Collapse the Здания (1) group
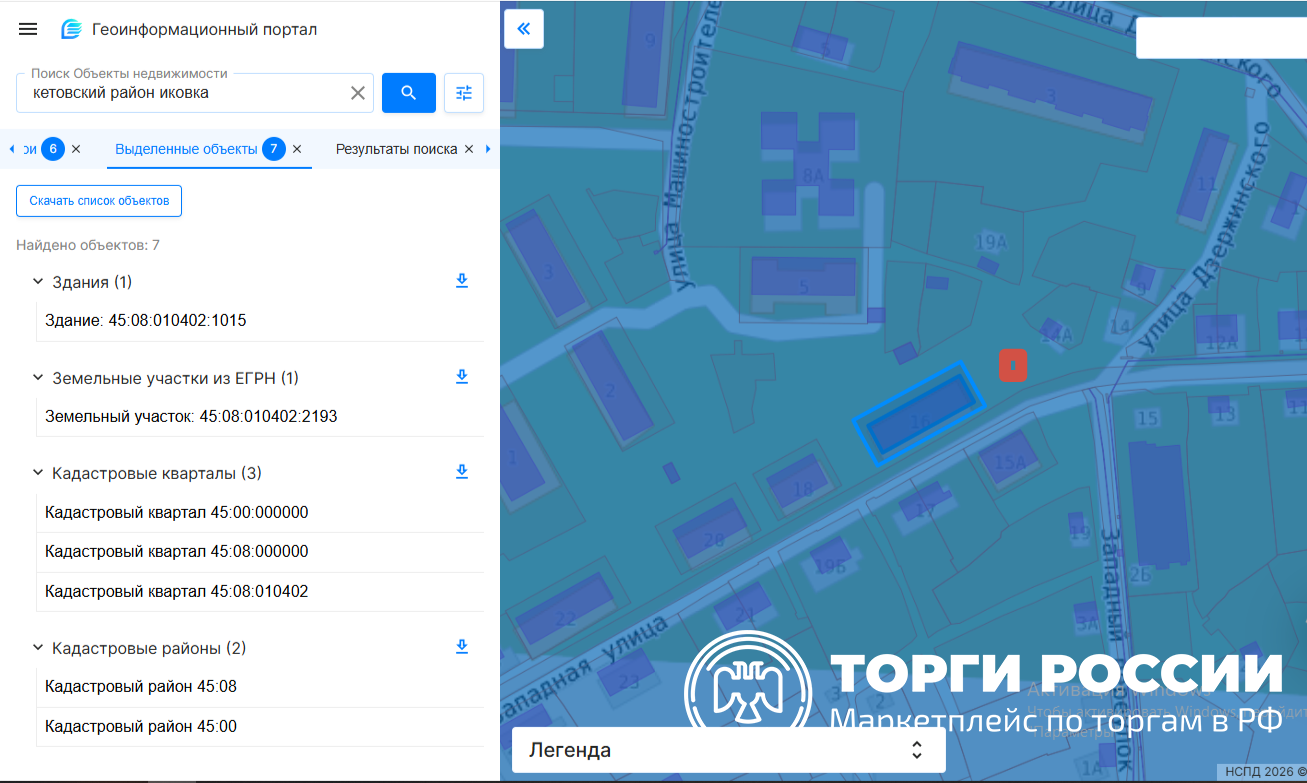1307x783 pixels. coord(38,282)
